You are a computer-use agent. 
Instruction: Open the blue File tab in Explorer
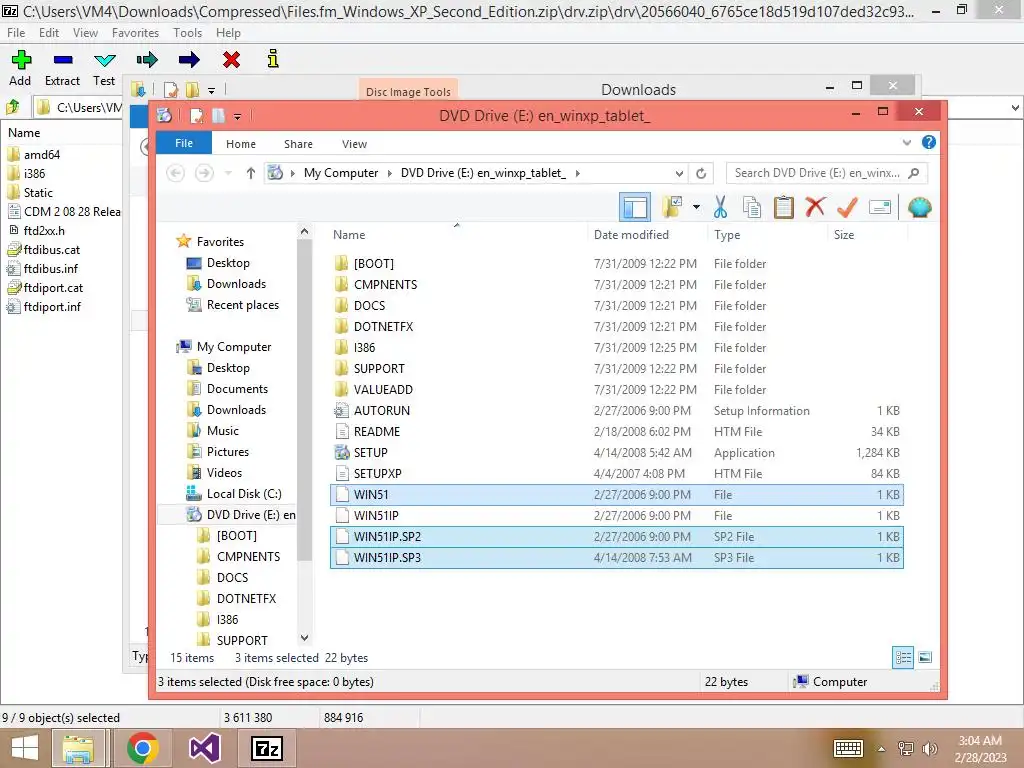(184, 143)
